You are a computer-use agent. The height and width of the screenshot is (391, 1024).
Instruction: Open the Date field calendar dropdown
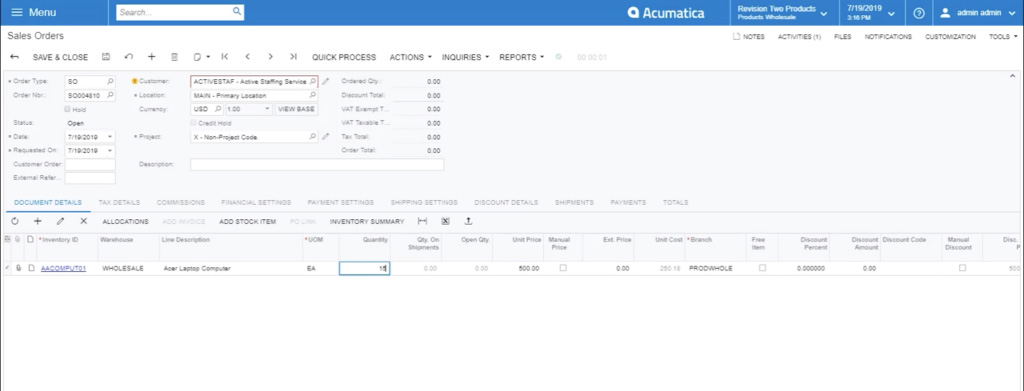click(x=110, y=137)
